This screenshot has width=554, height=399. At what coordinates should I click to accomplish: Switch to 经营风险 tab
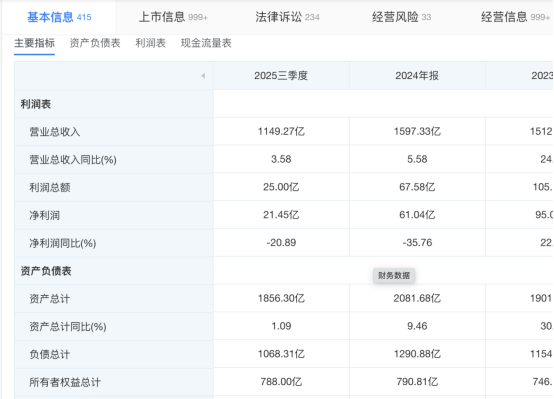(x=401, y=17)
